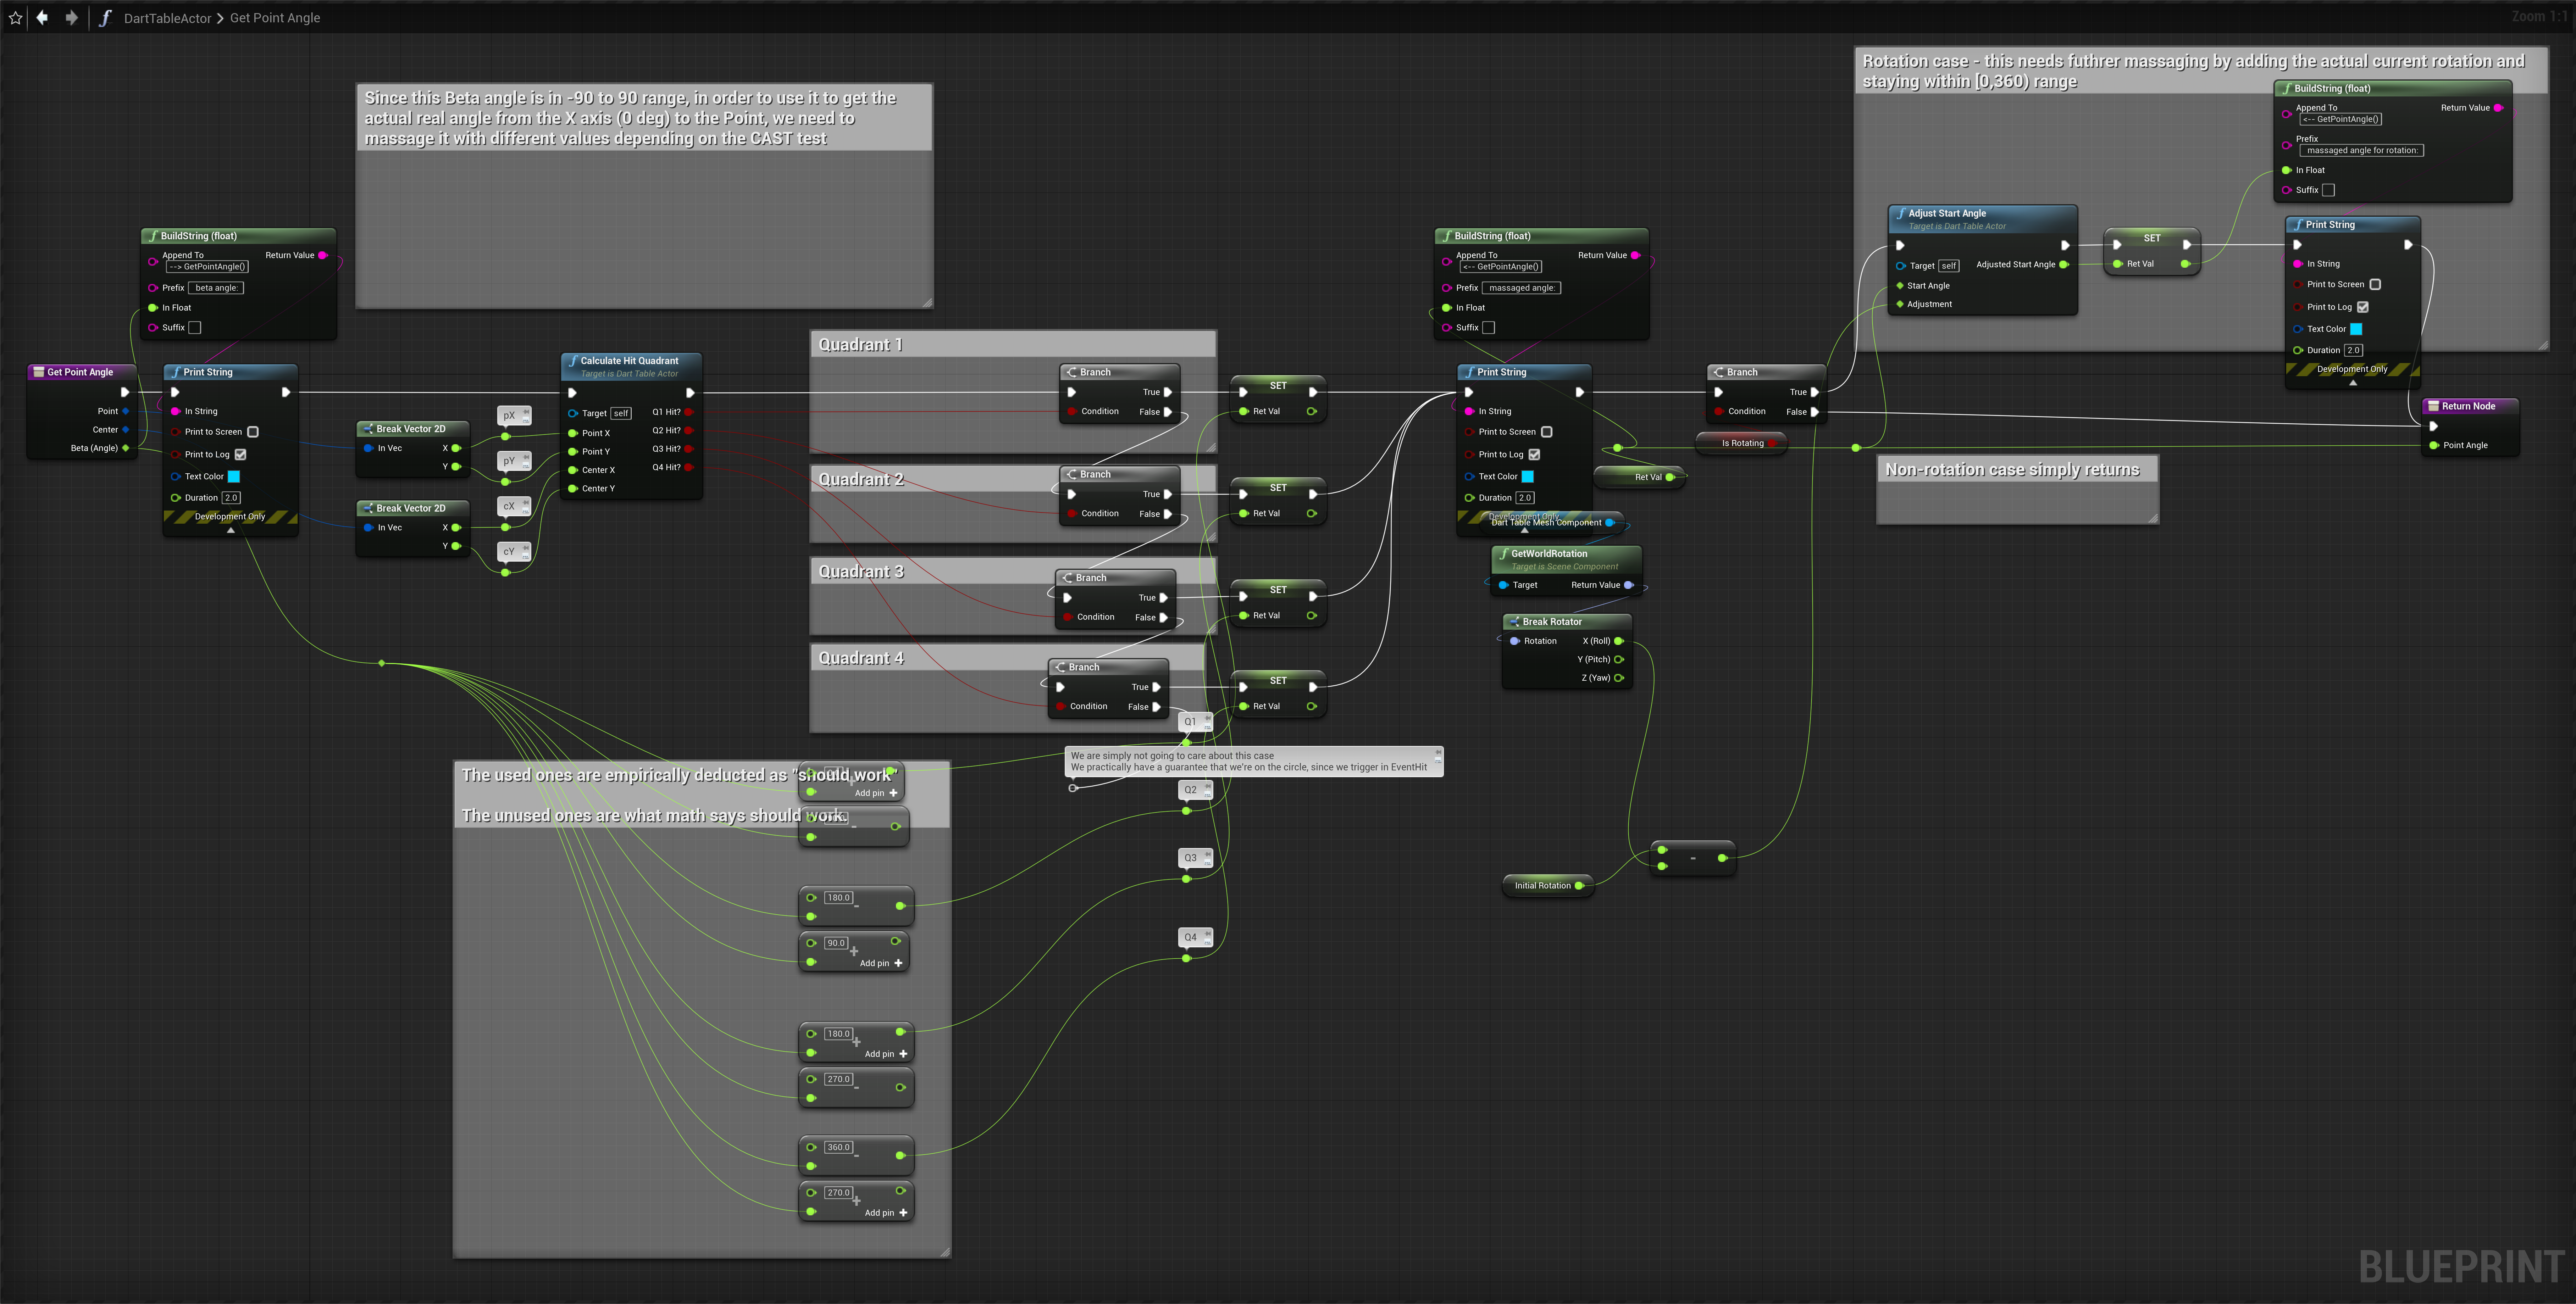Click the favorite star icon in breadcrumb bar

15,18
